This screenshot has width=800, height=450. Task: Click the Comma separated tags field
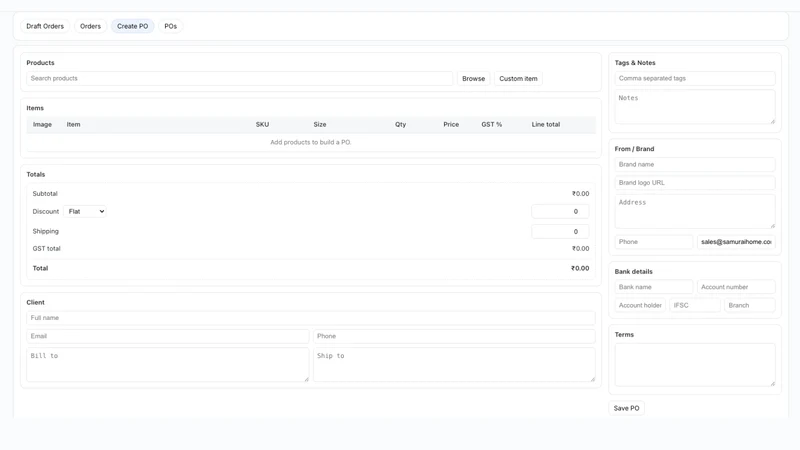[x=695, y=79]
